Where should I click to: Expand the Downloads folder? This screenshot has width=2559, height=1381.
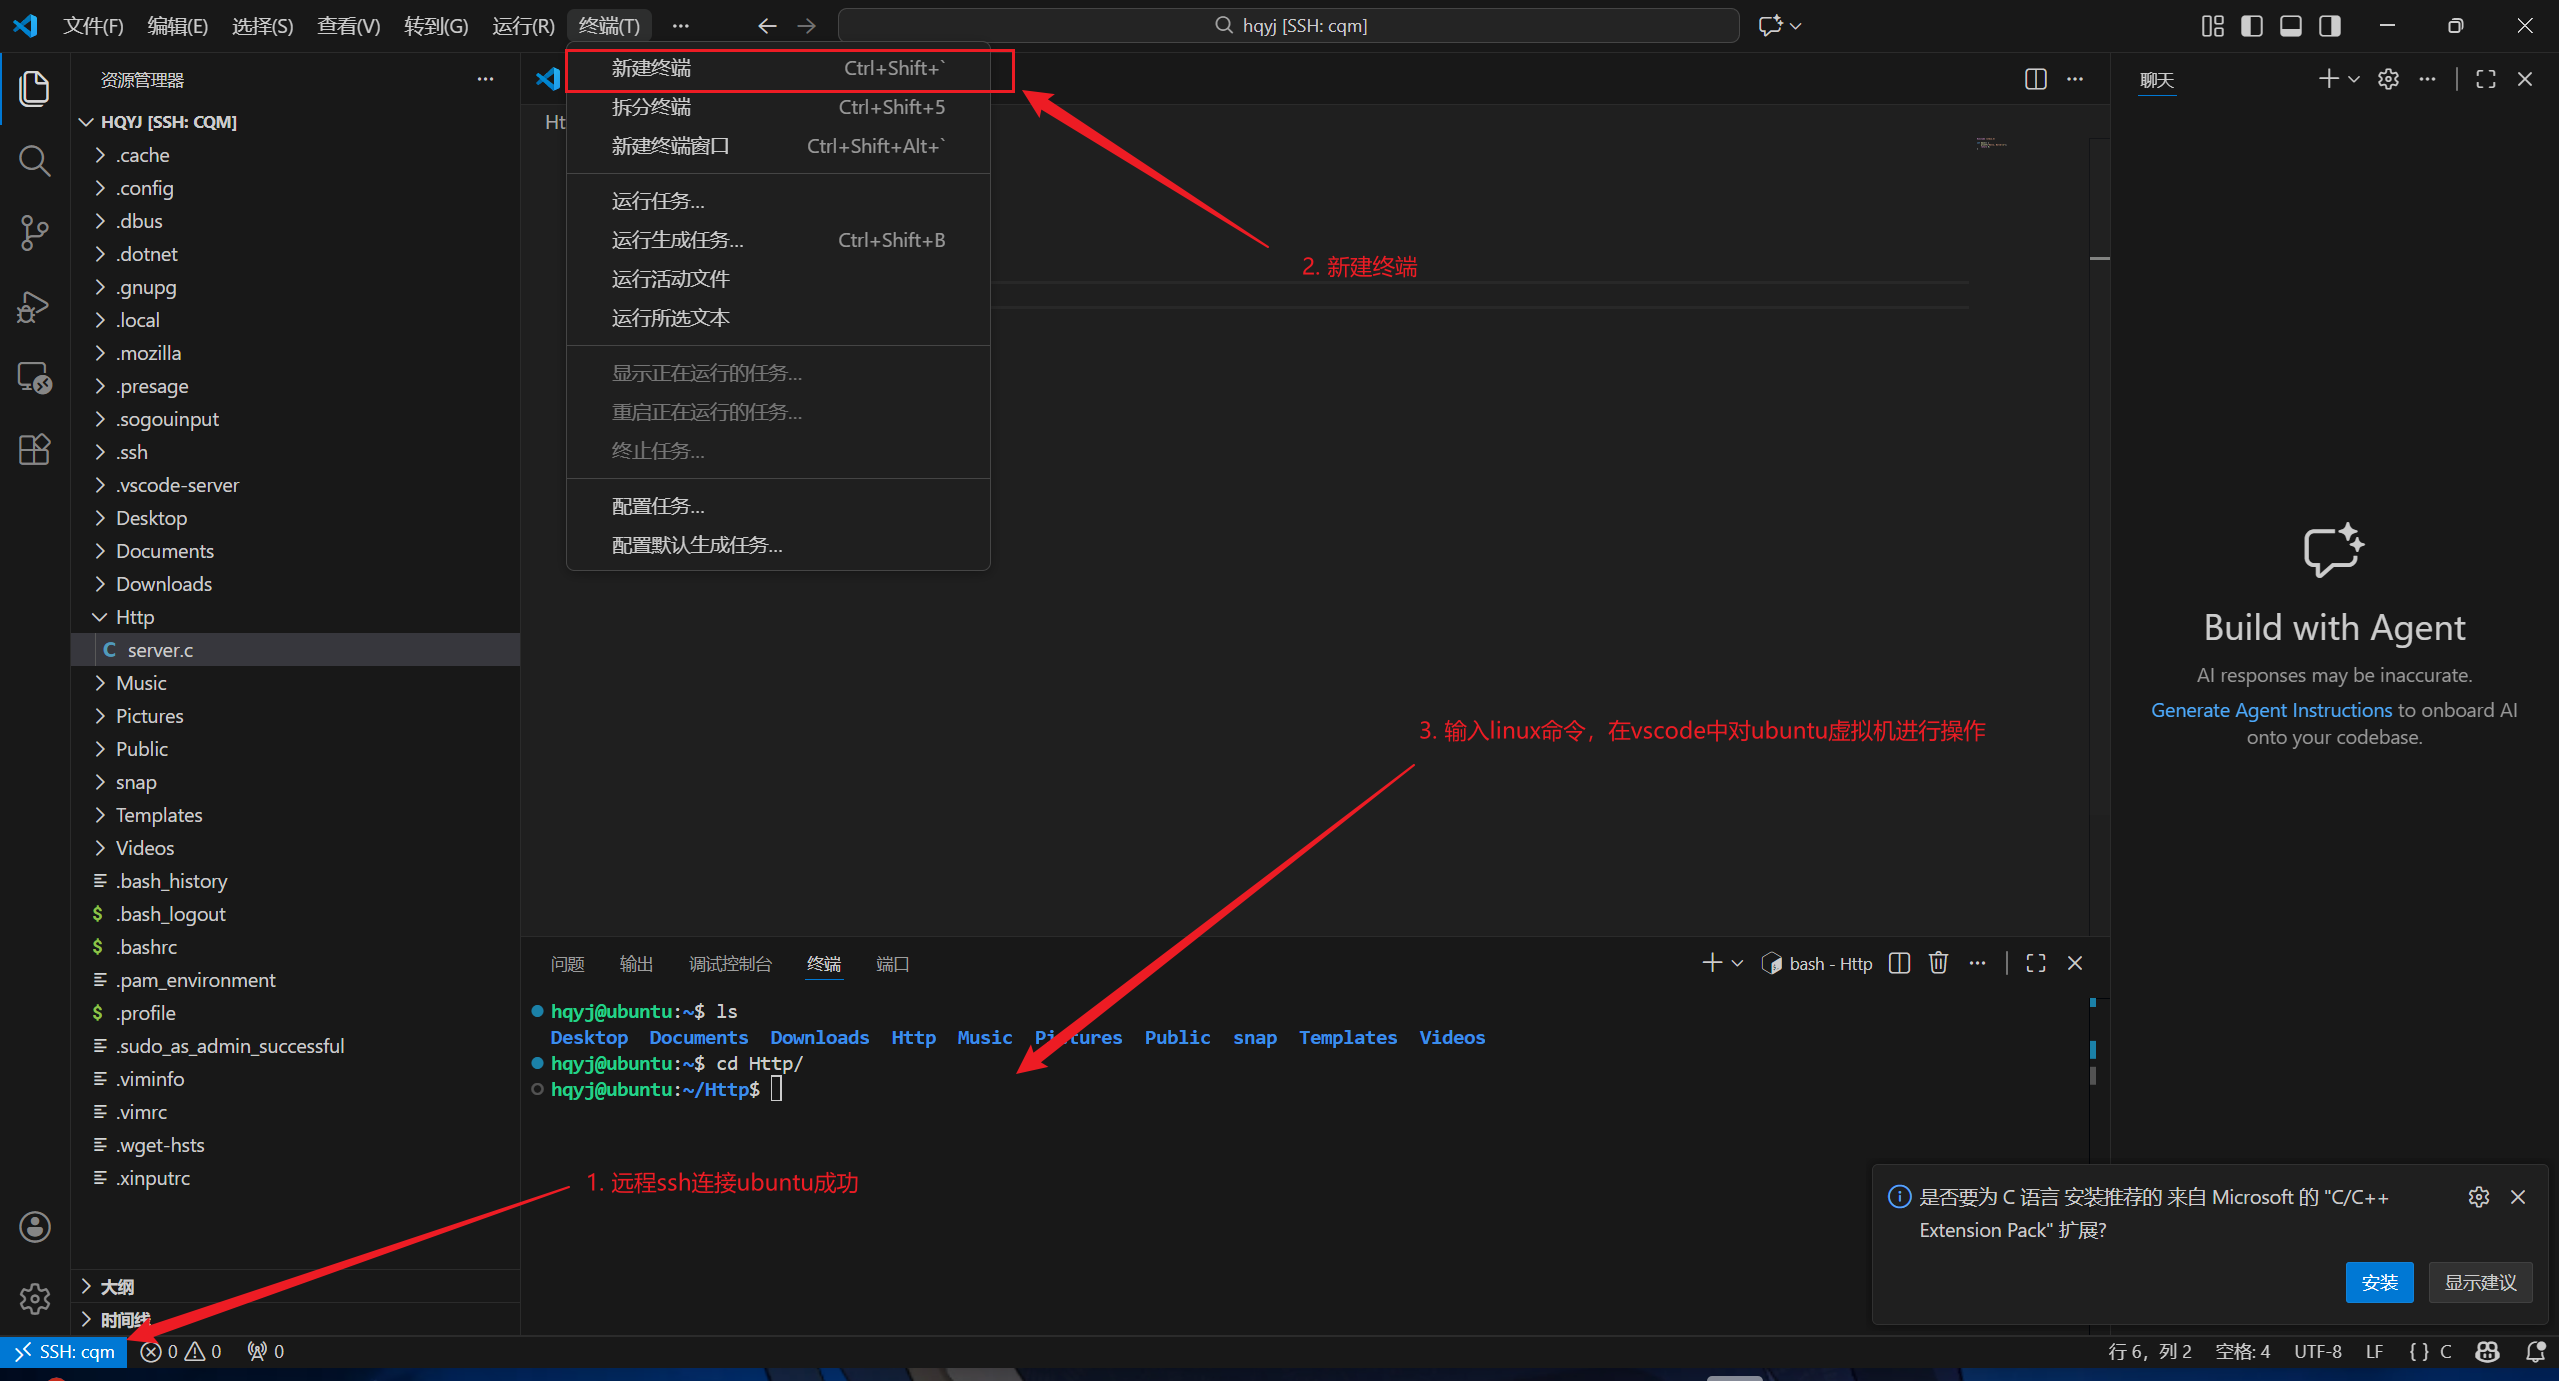coord(163,584)
